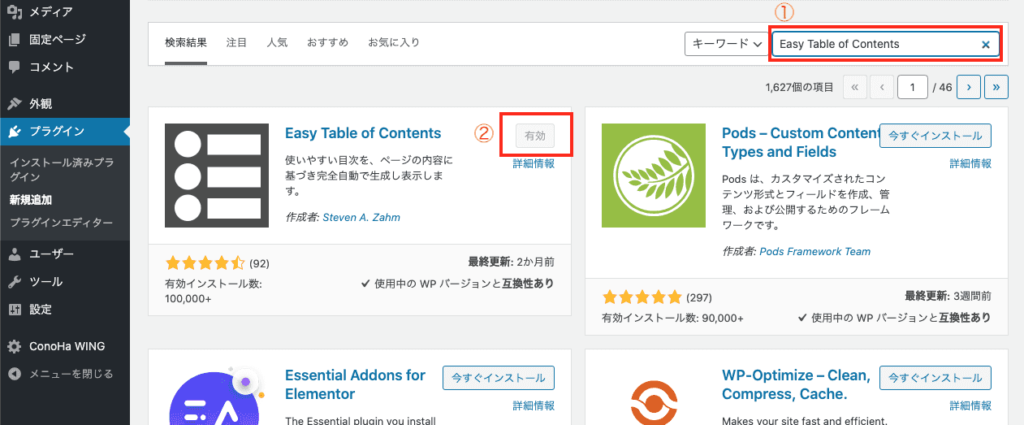Click 最終更新: 2か月前 text
The height and width of the screenshot is (425, 1024).
click(x=511, y=262)
